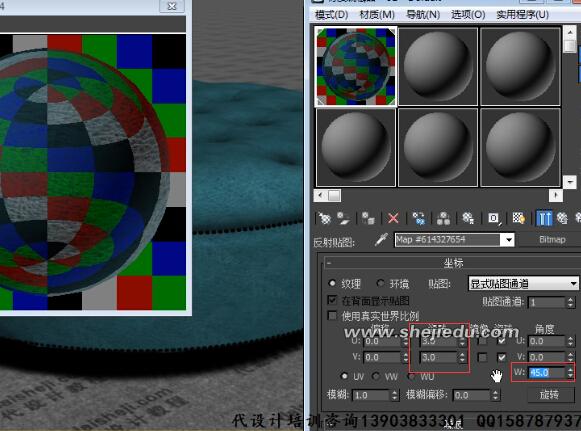Toggle Show Shaded Material in Viewport icon
This screenshot has width=581, height=431.
(x=518, y=218)
